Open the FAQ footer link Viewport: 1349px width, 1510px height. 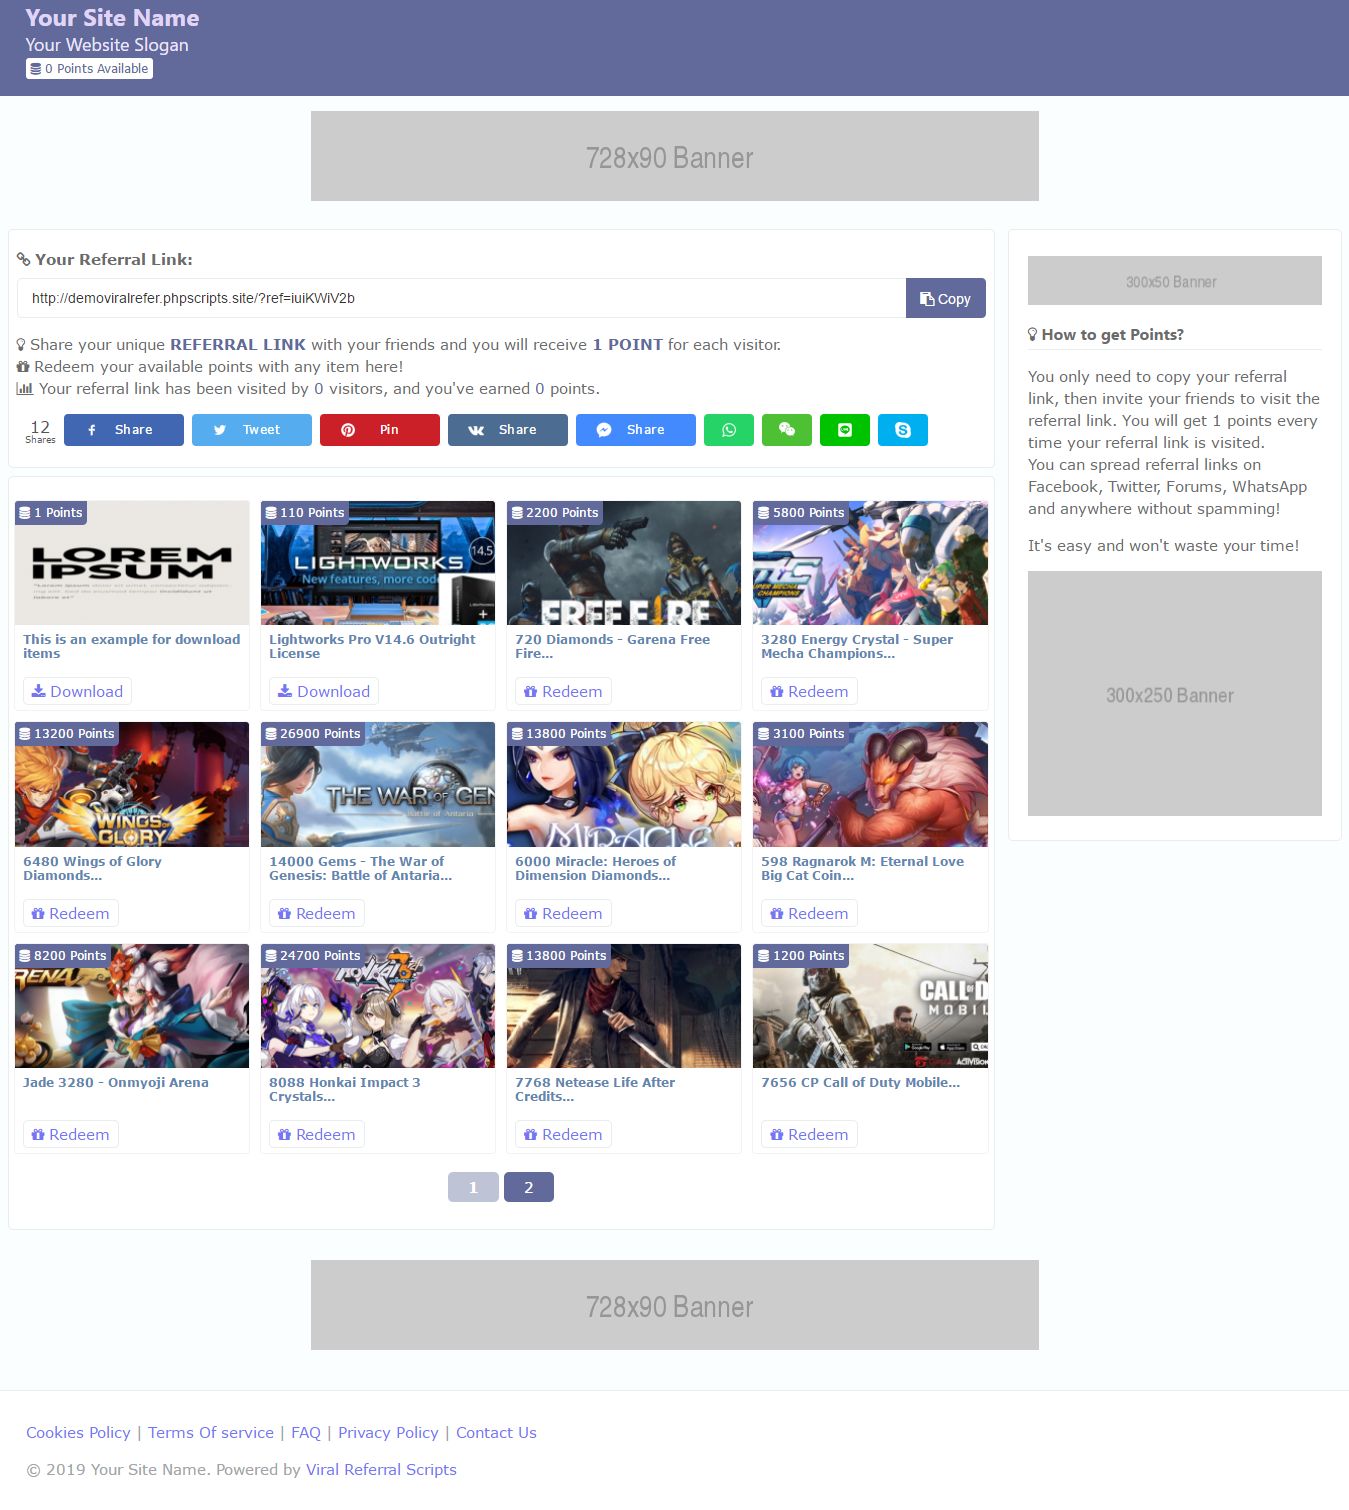pos(306,1433)
